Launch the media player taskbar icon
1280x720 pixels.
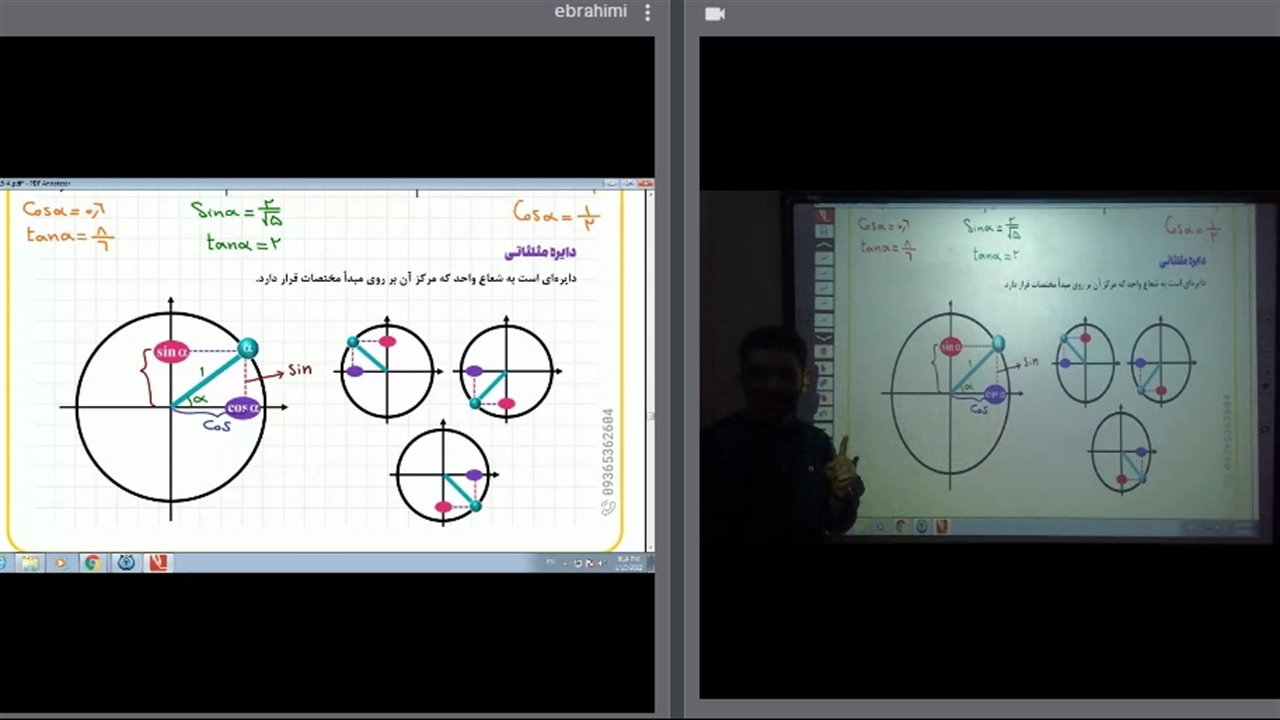click(60, 563)
